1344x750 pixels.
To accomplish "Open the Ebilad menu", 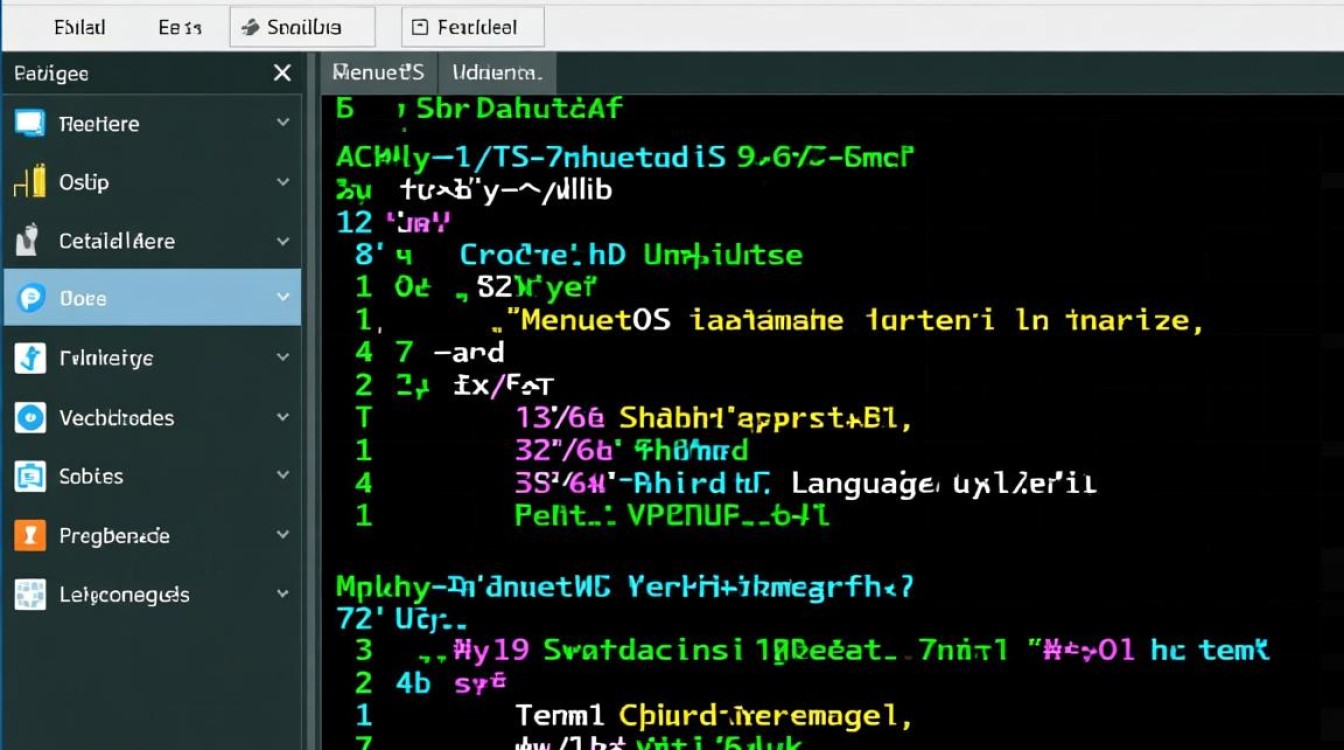I will click(79, 28).
